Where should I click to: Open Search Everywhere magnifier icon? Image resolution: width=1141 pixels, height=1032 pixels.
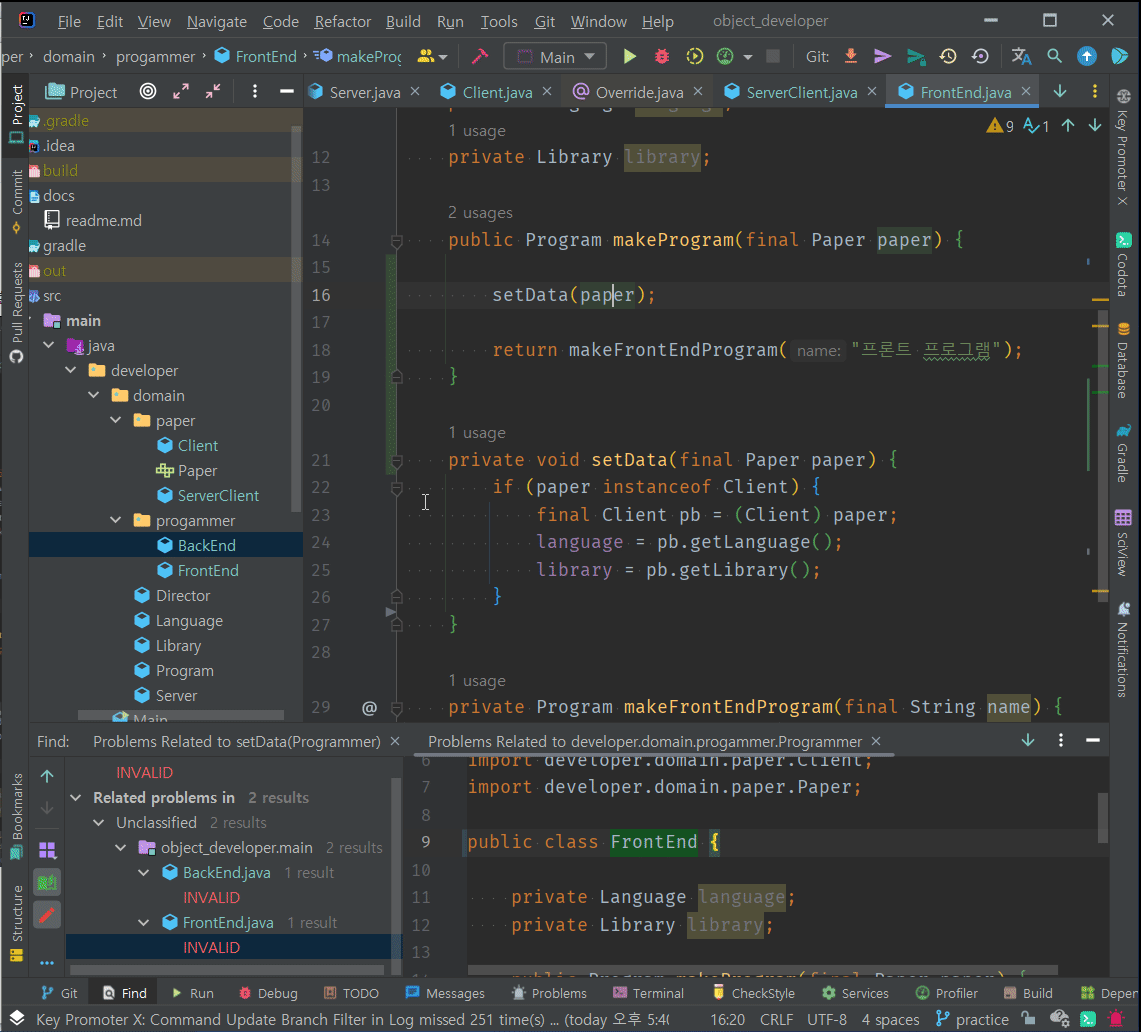click(1054, 56)
